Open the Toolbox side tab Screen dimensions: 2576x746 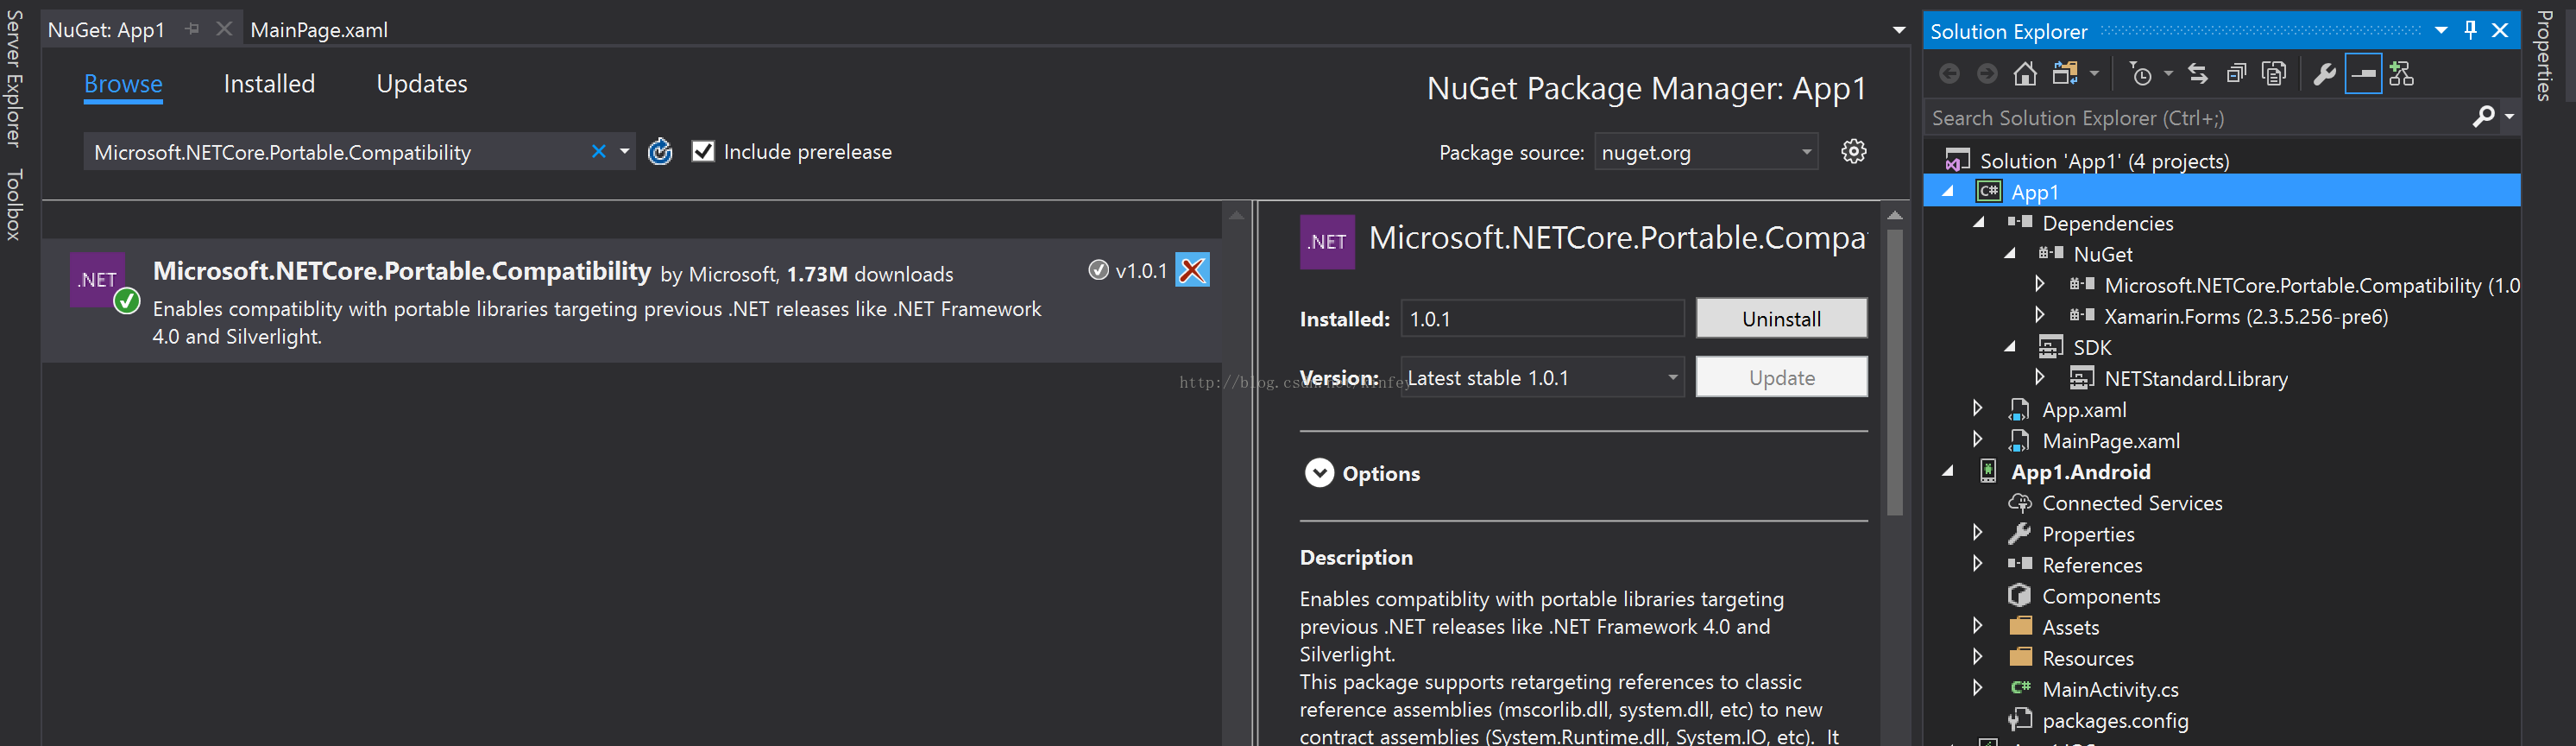point(14,204)
